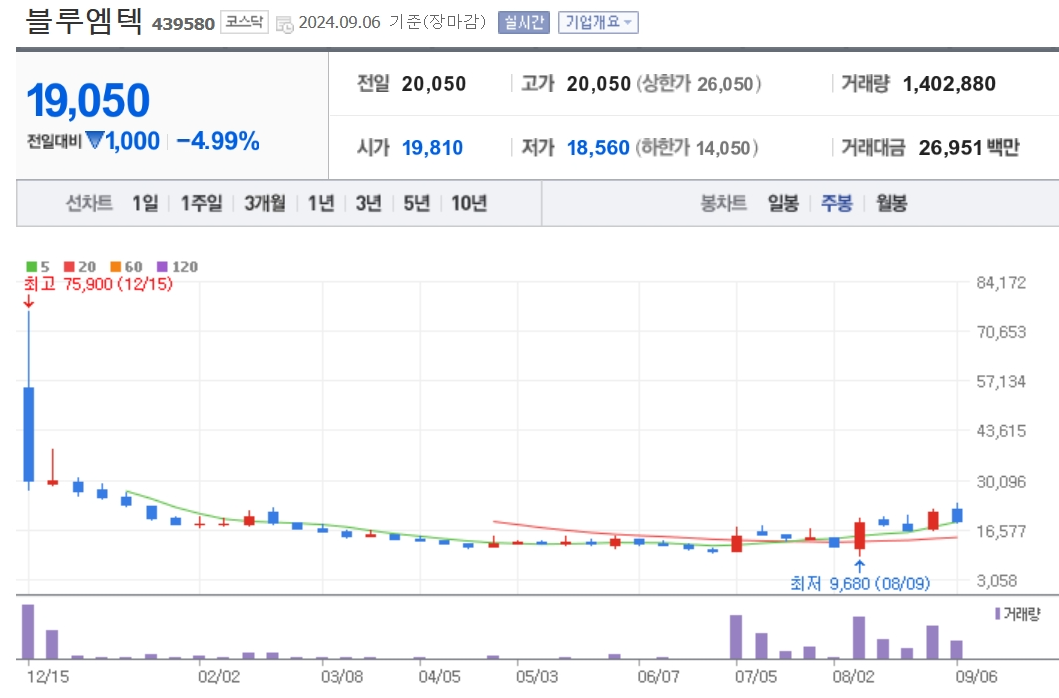Viewport: 1059px width, 698px height.
Task: Select the 3년 line chart tab
Action: click(369, 203)
